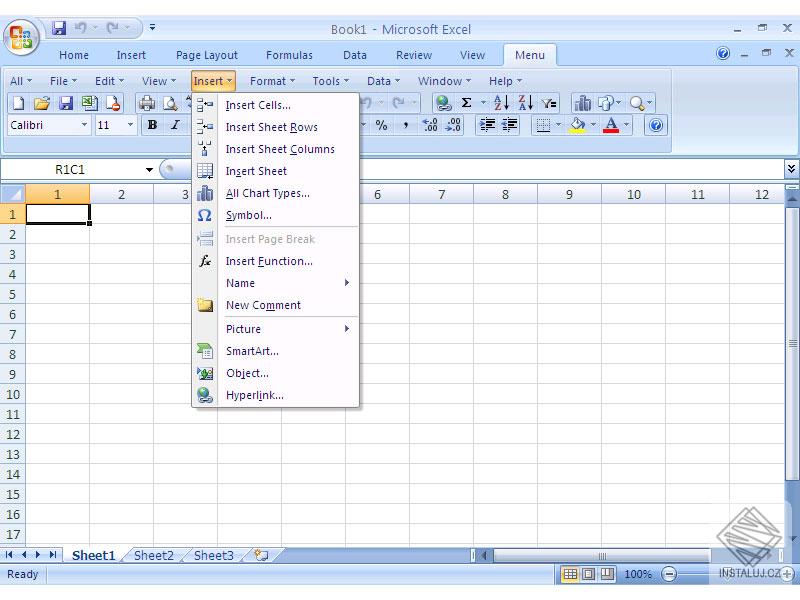This screenshot has height=600, width=800.
Task: Click the AutoSum sigma icon
Action: point(466,103)
